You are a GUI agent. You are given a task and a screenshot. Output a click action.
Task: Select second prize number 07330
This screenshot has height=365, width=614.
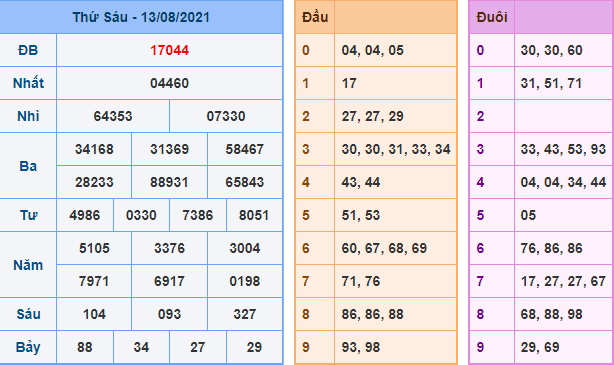[226, 116]
